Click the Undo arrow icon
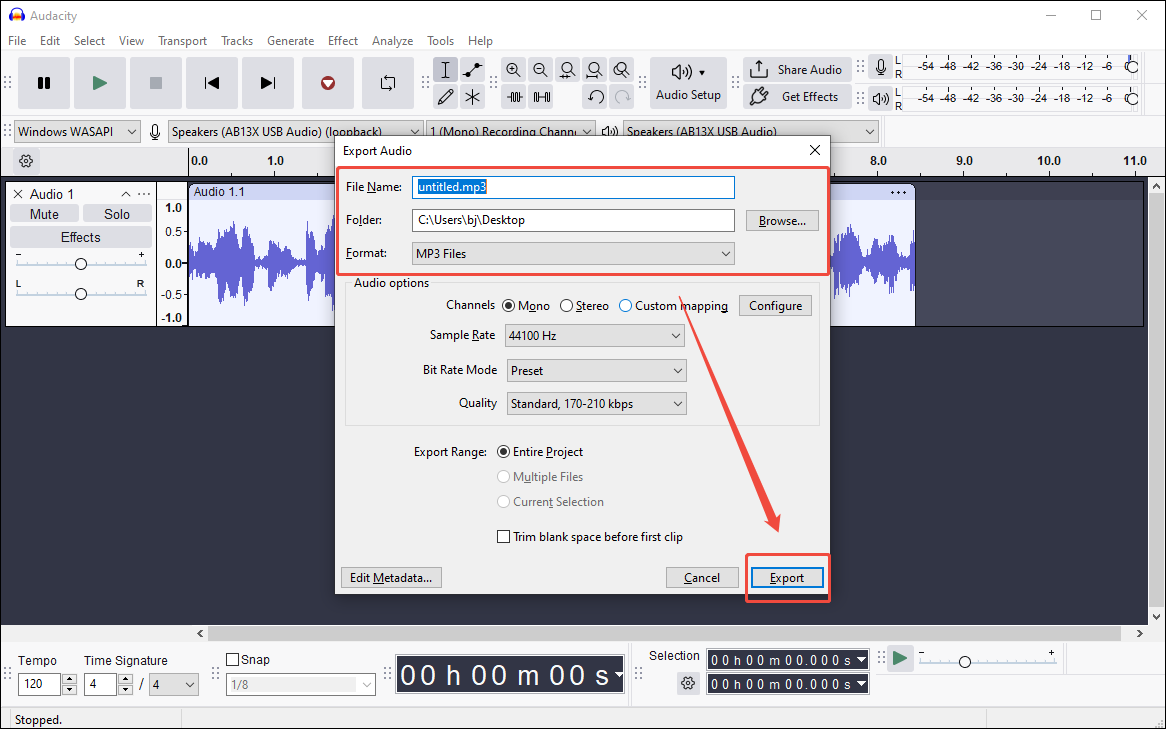1166x729 pixels. coord(595,97)
